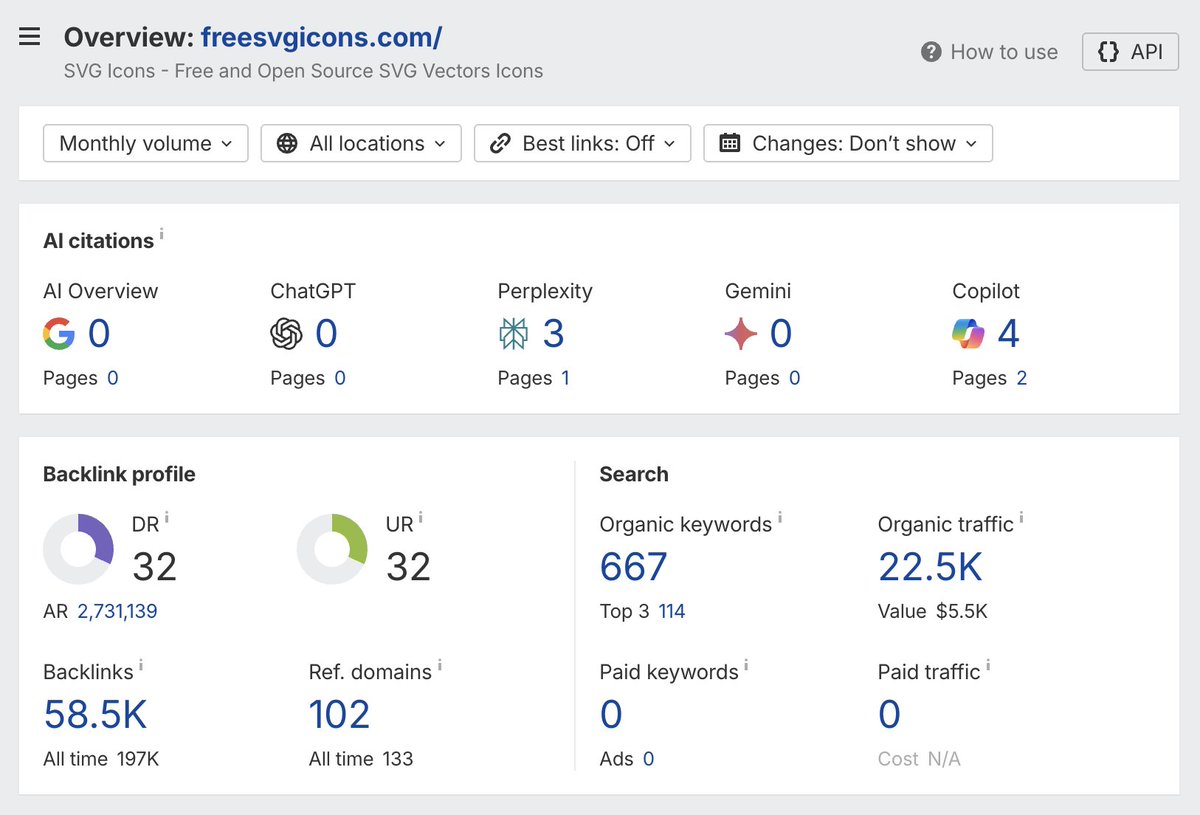Click the info icon beside UR
The image size is (1200, 815).
click(421, 518)
